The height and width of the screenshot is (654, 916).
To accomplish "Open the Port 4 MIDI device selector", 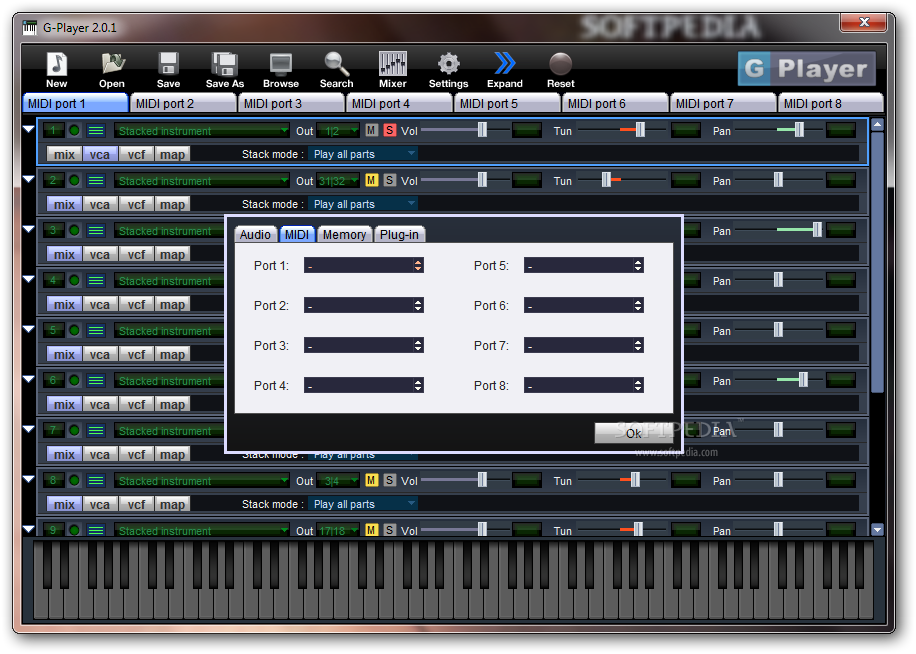I will [x=363, y=385].
